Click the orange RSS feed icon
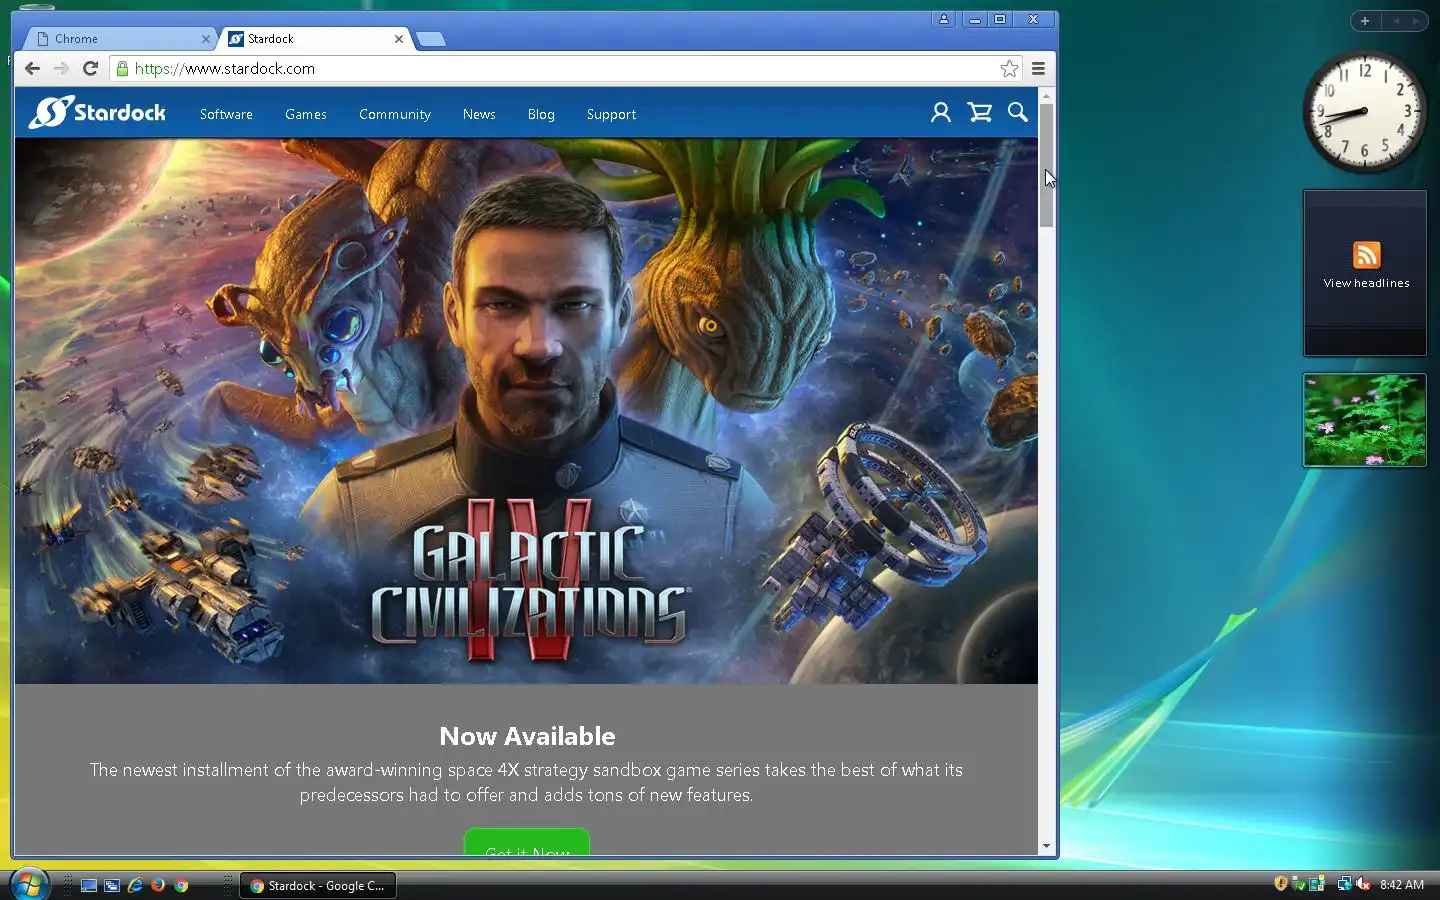This screenshot has width=1440, height=900. 1366,255
